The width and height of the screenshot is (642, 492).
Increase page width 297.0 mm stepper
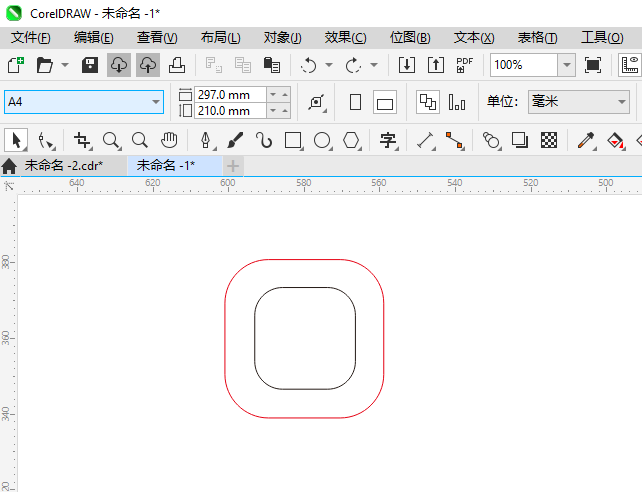[x=285, y=95]
